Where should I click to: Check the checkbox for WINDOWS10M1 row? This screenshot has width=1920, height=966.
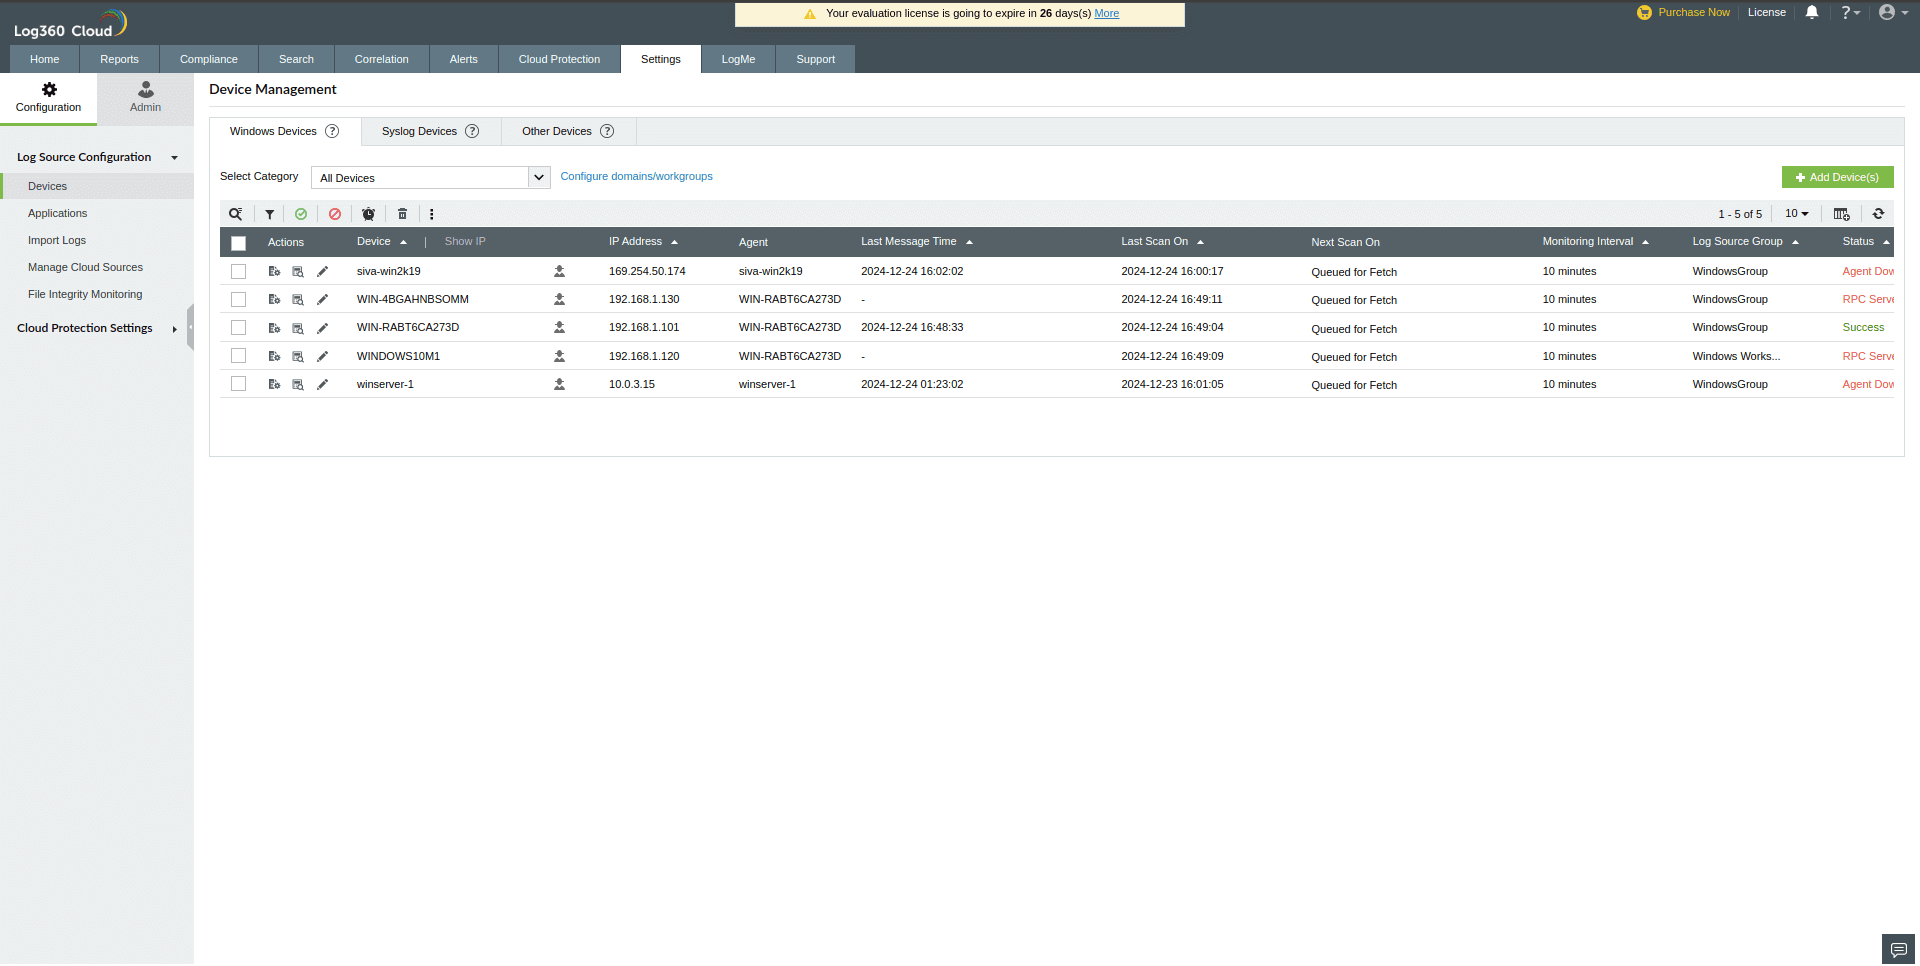tap(238, 356)
